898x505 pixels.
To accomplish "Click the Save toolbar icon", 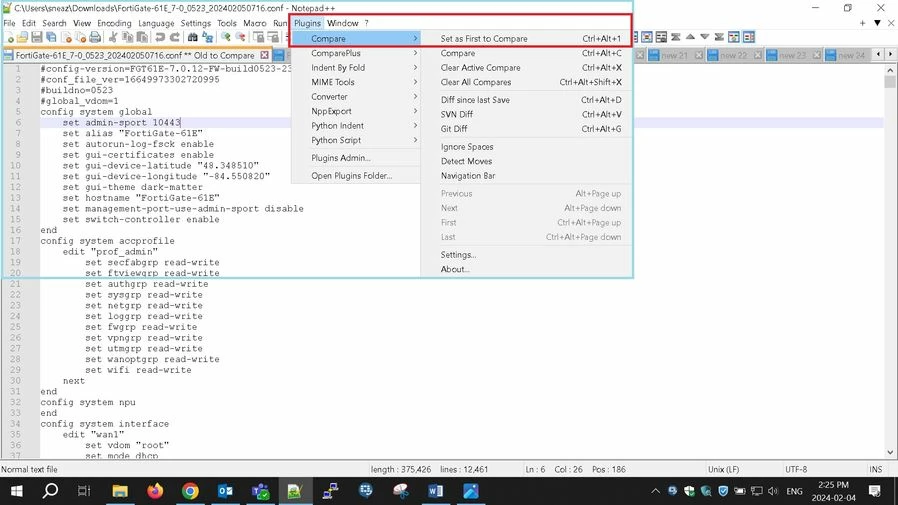I will [37, 38].
